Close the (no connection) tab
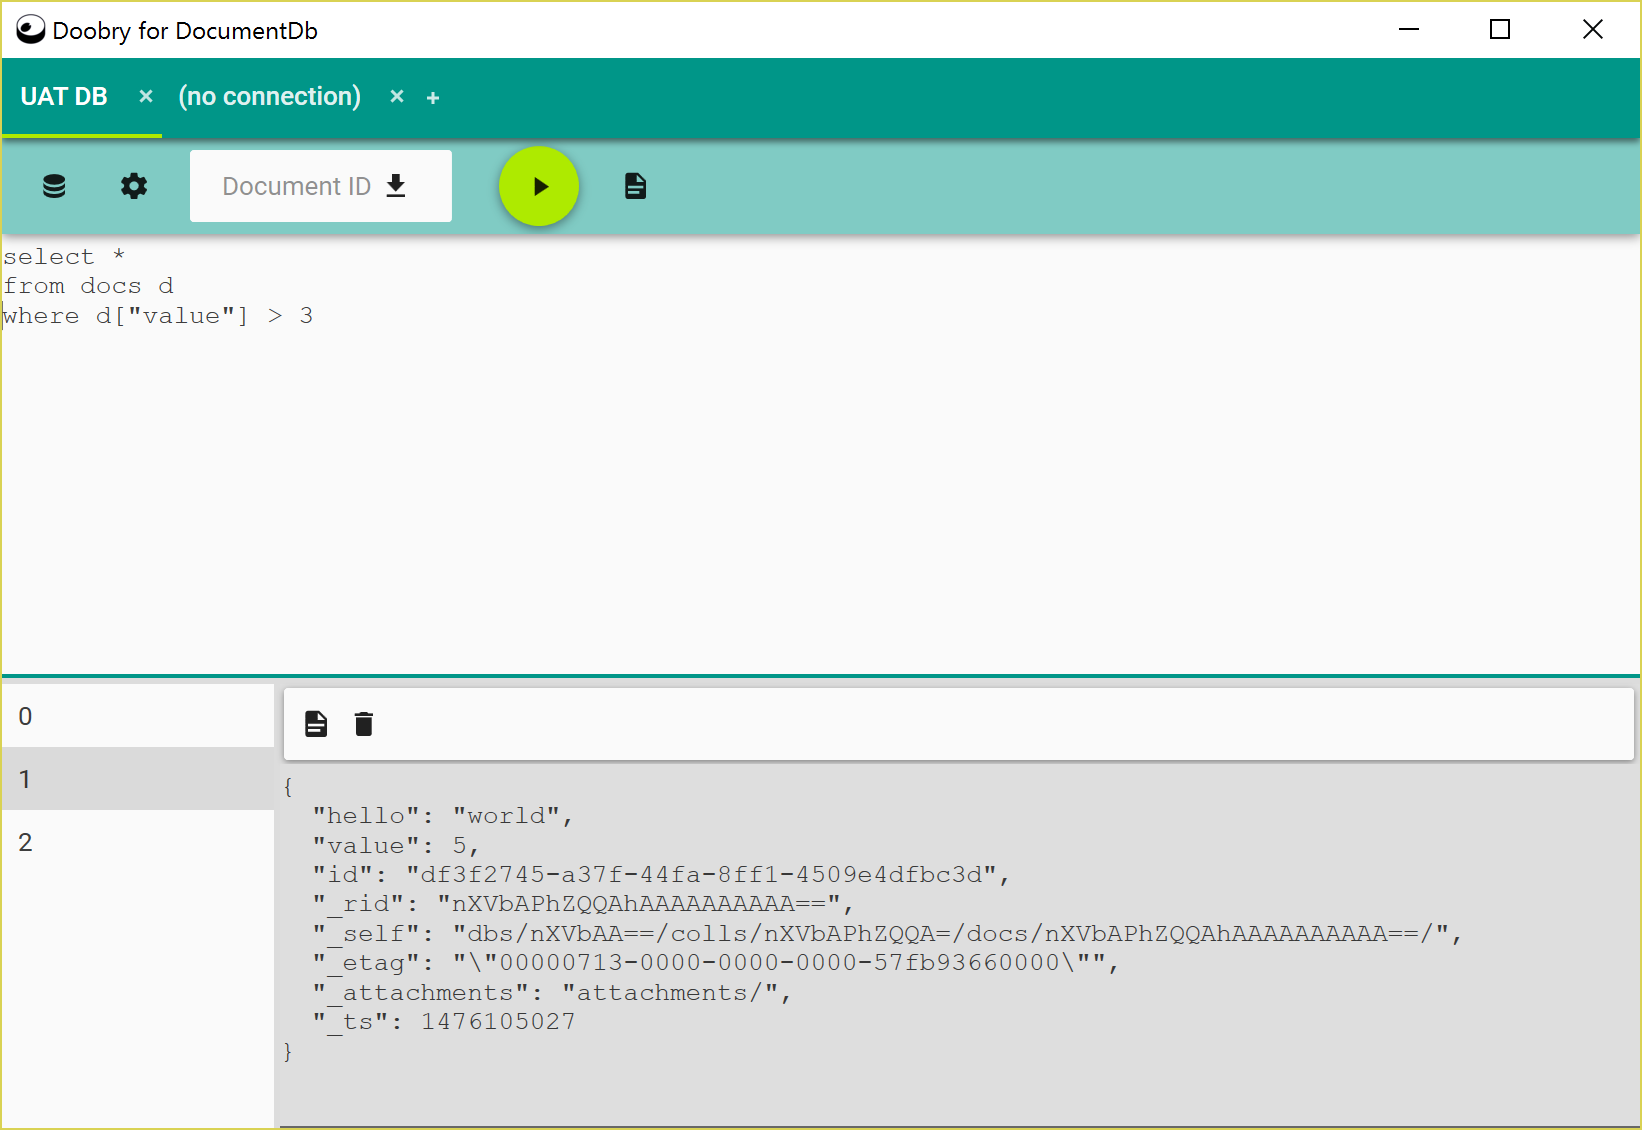 pyautogui.click(x=397, y=96)
